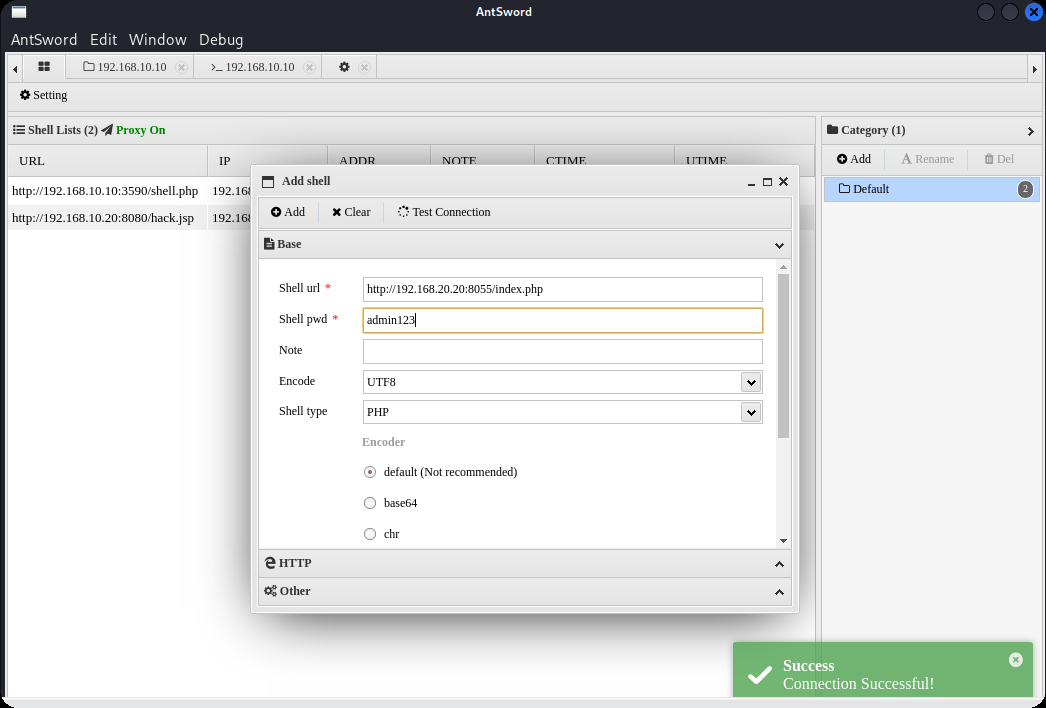Click Add button in Add shell toolbar
This screenshot has width=1046, height=708.
[x=288, y=212]
